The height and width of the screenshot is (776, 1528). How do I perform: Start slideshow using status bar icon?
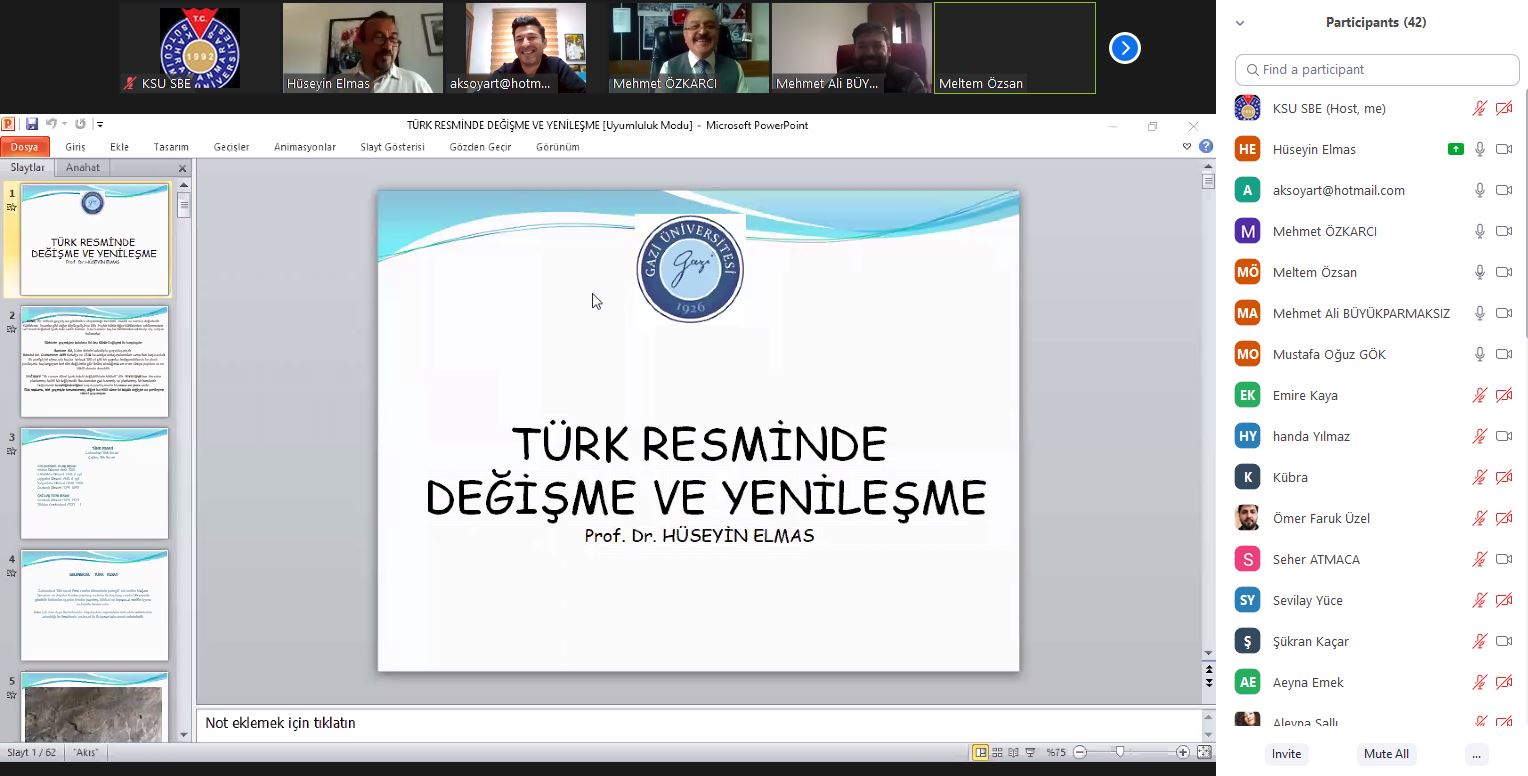coord(1030,752)
